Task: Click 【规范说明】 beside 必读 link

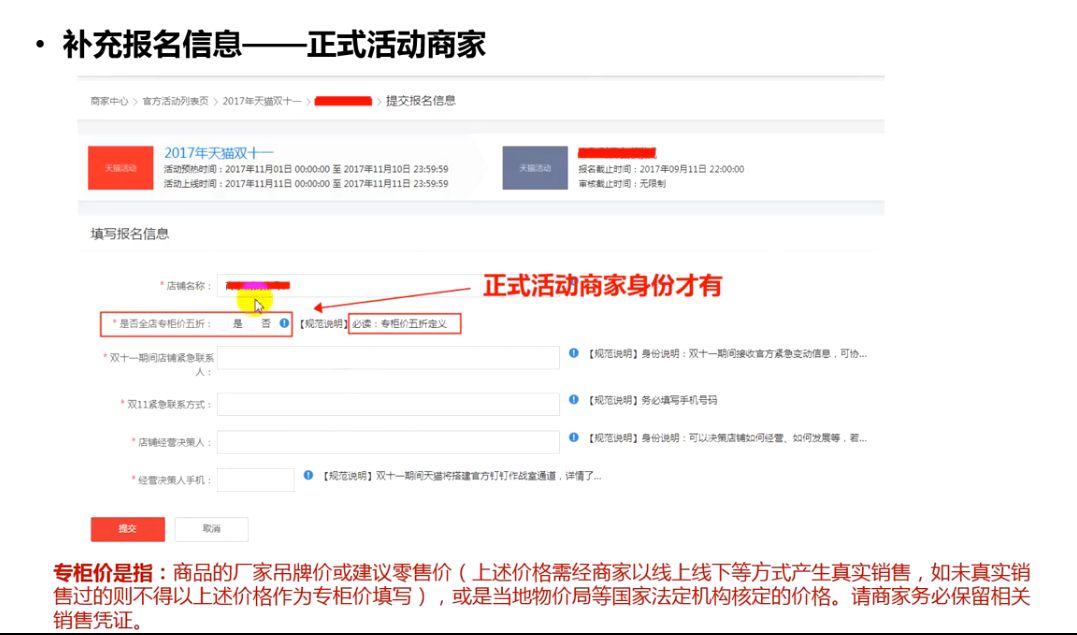Action: pyautogui.click(x=323, y=324)
